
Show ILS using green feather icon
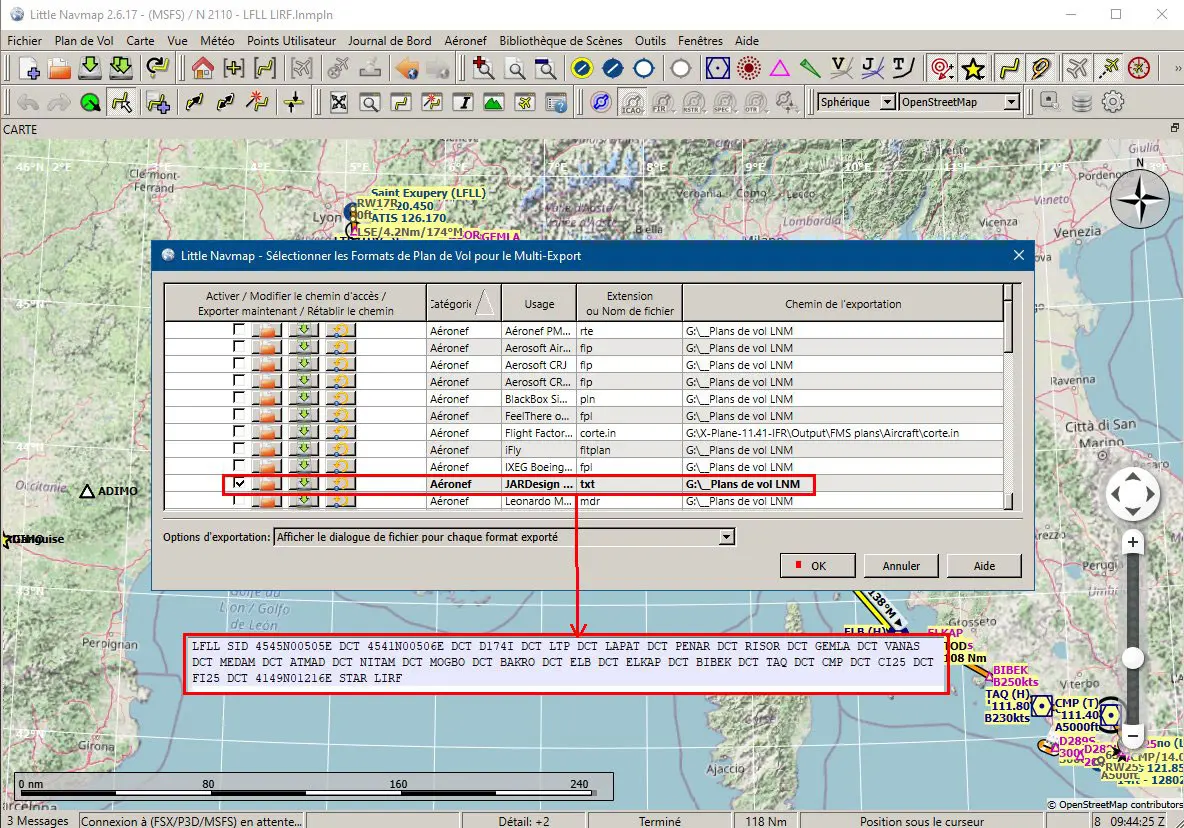[810, 69]
